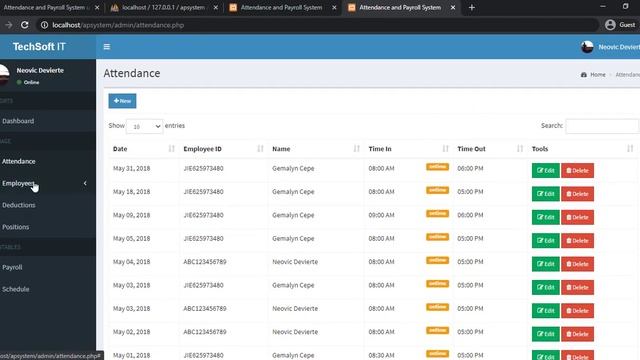The width and height of the screenshot is (640, 360).
Task: Click the ABC123456789 ID in May 04 row
Action: 204,262
